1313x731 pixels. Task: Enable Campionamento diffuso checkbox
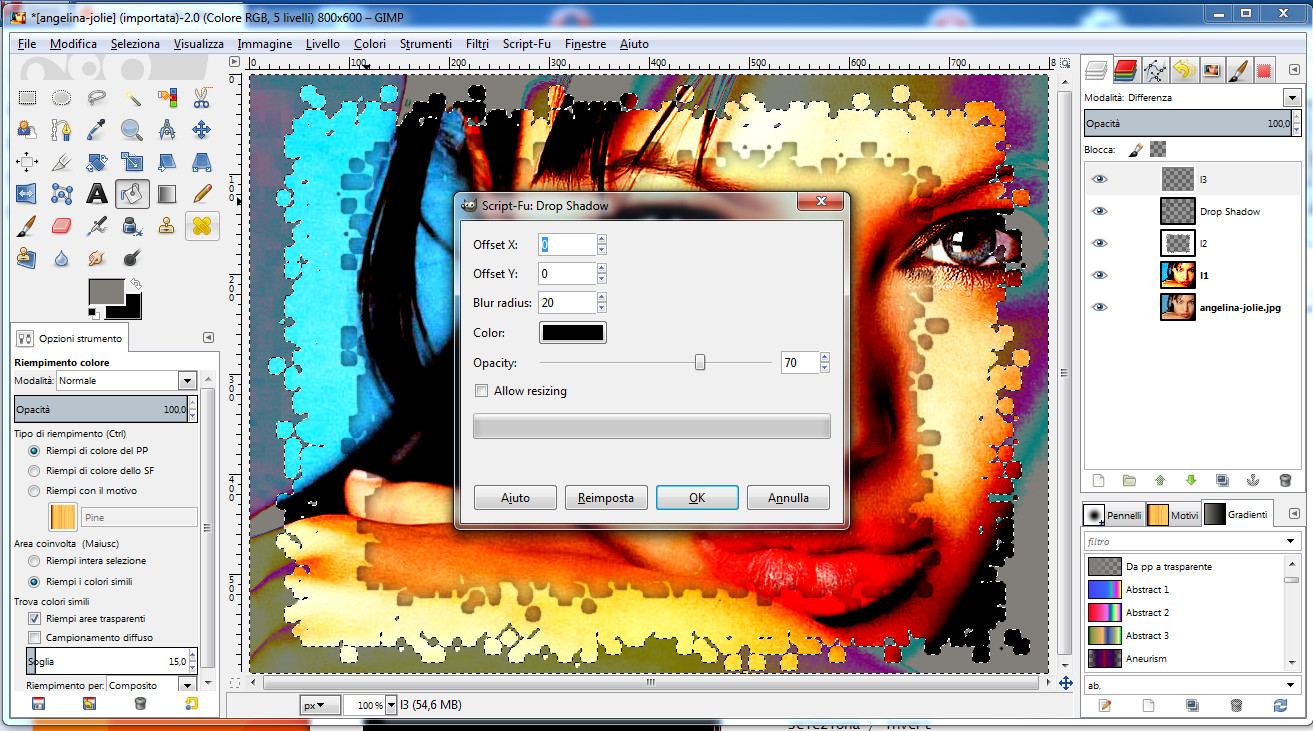pos(35,637)
